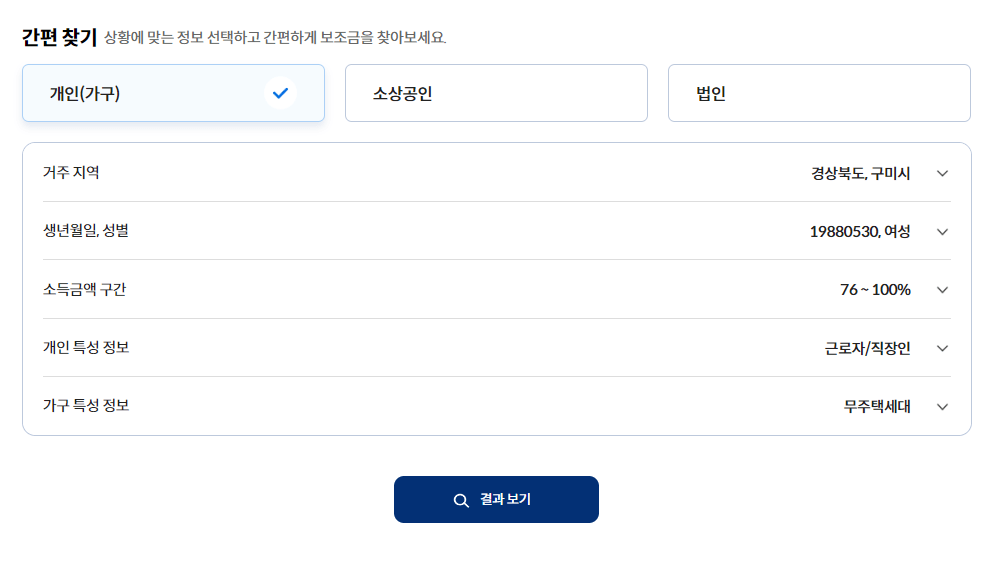Select the 개인(가구) option card
This screenshot has height=563, width=995.
[173, 93]
